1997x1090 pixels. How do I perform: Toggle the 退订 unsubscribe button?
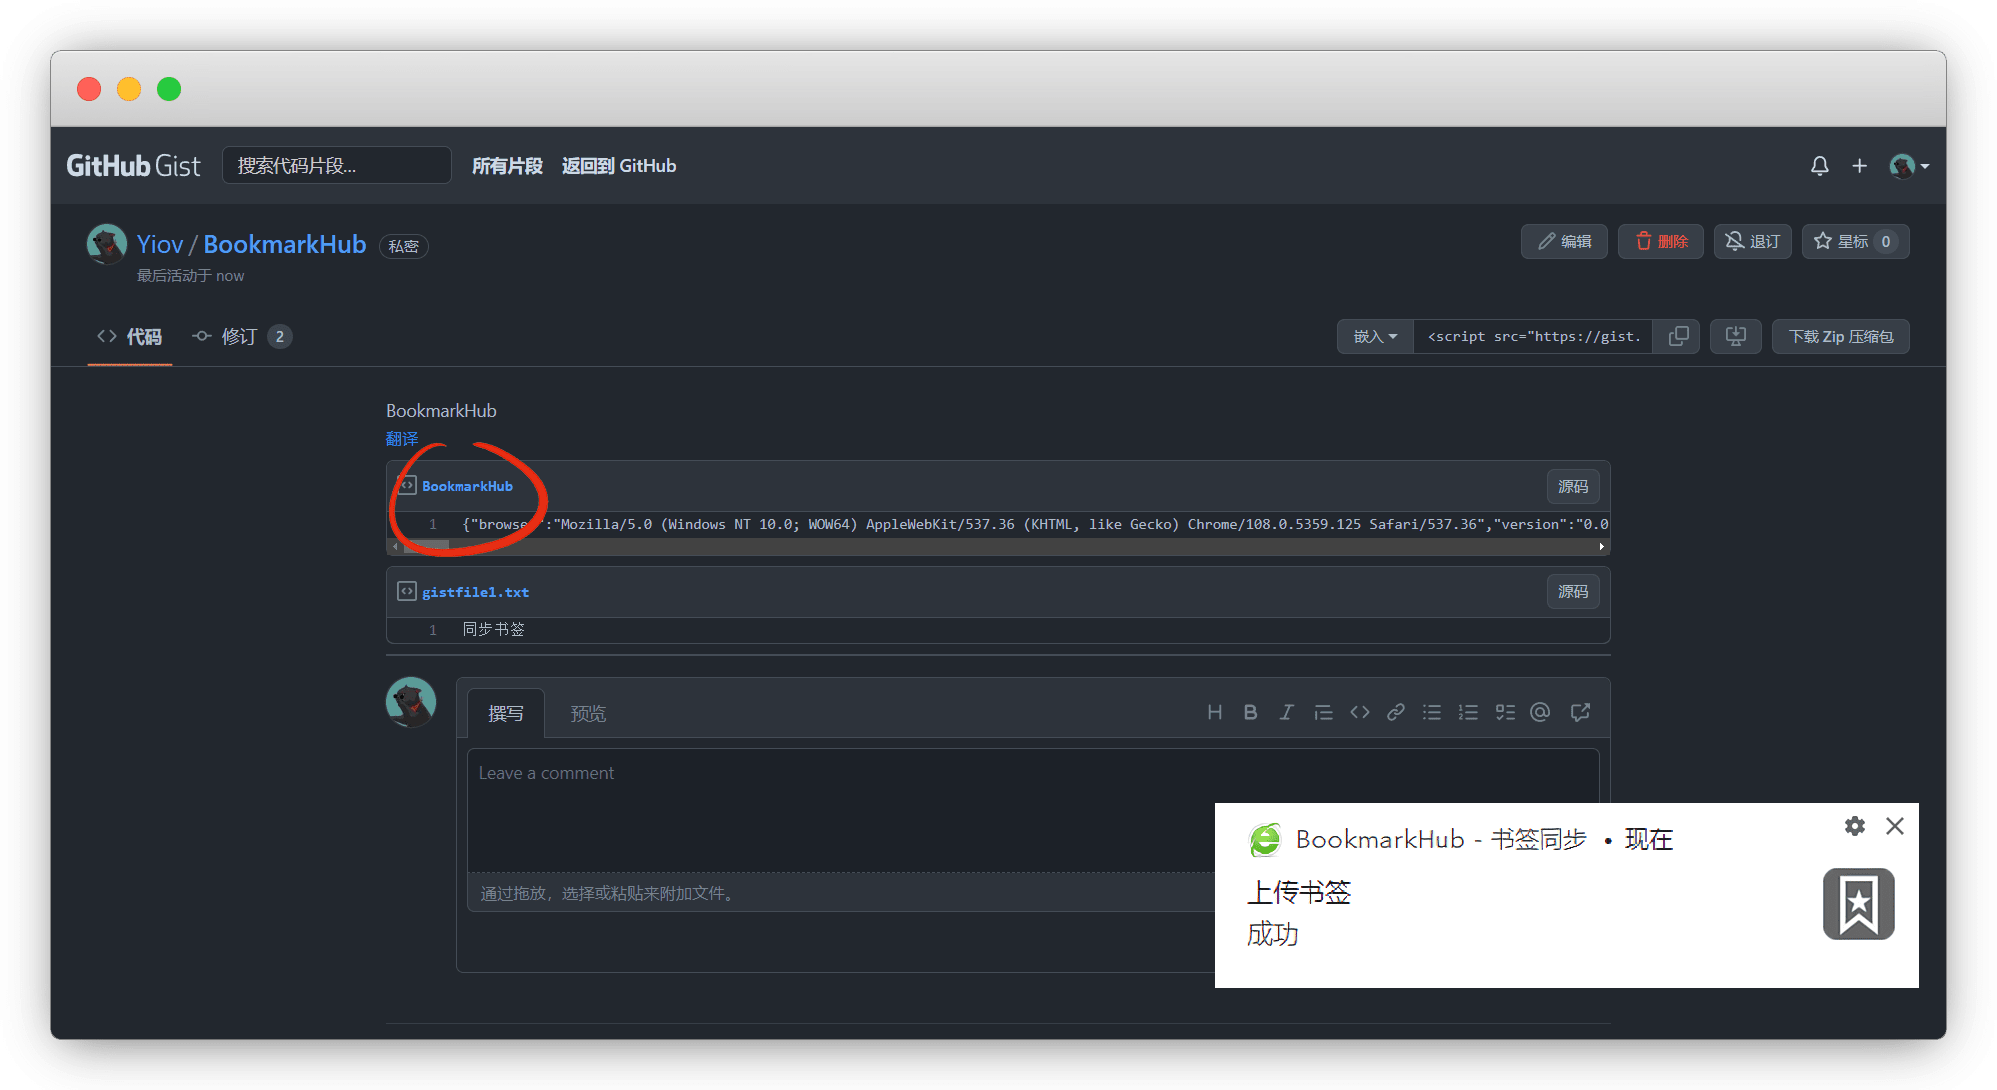(1752, 242)
